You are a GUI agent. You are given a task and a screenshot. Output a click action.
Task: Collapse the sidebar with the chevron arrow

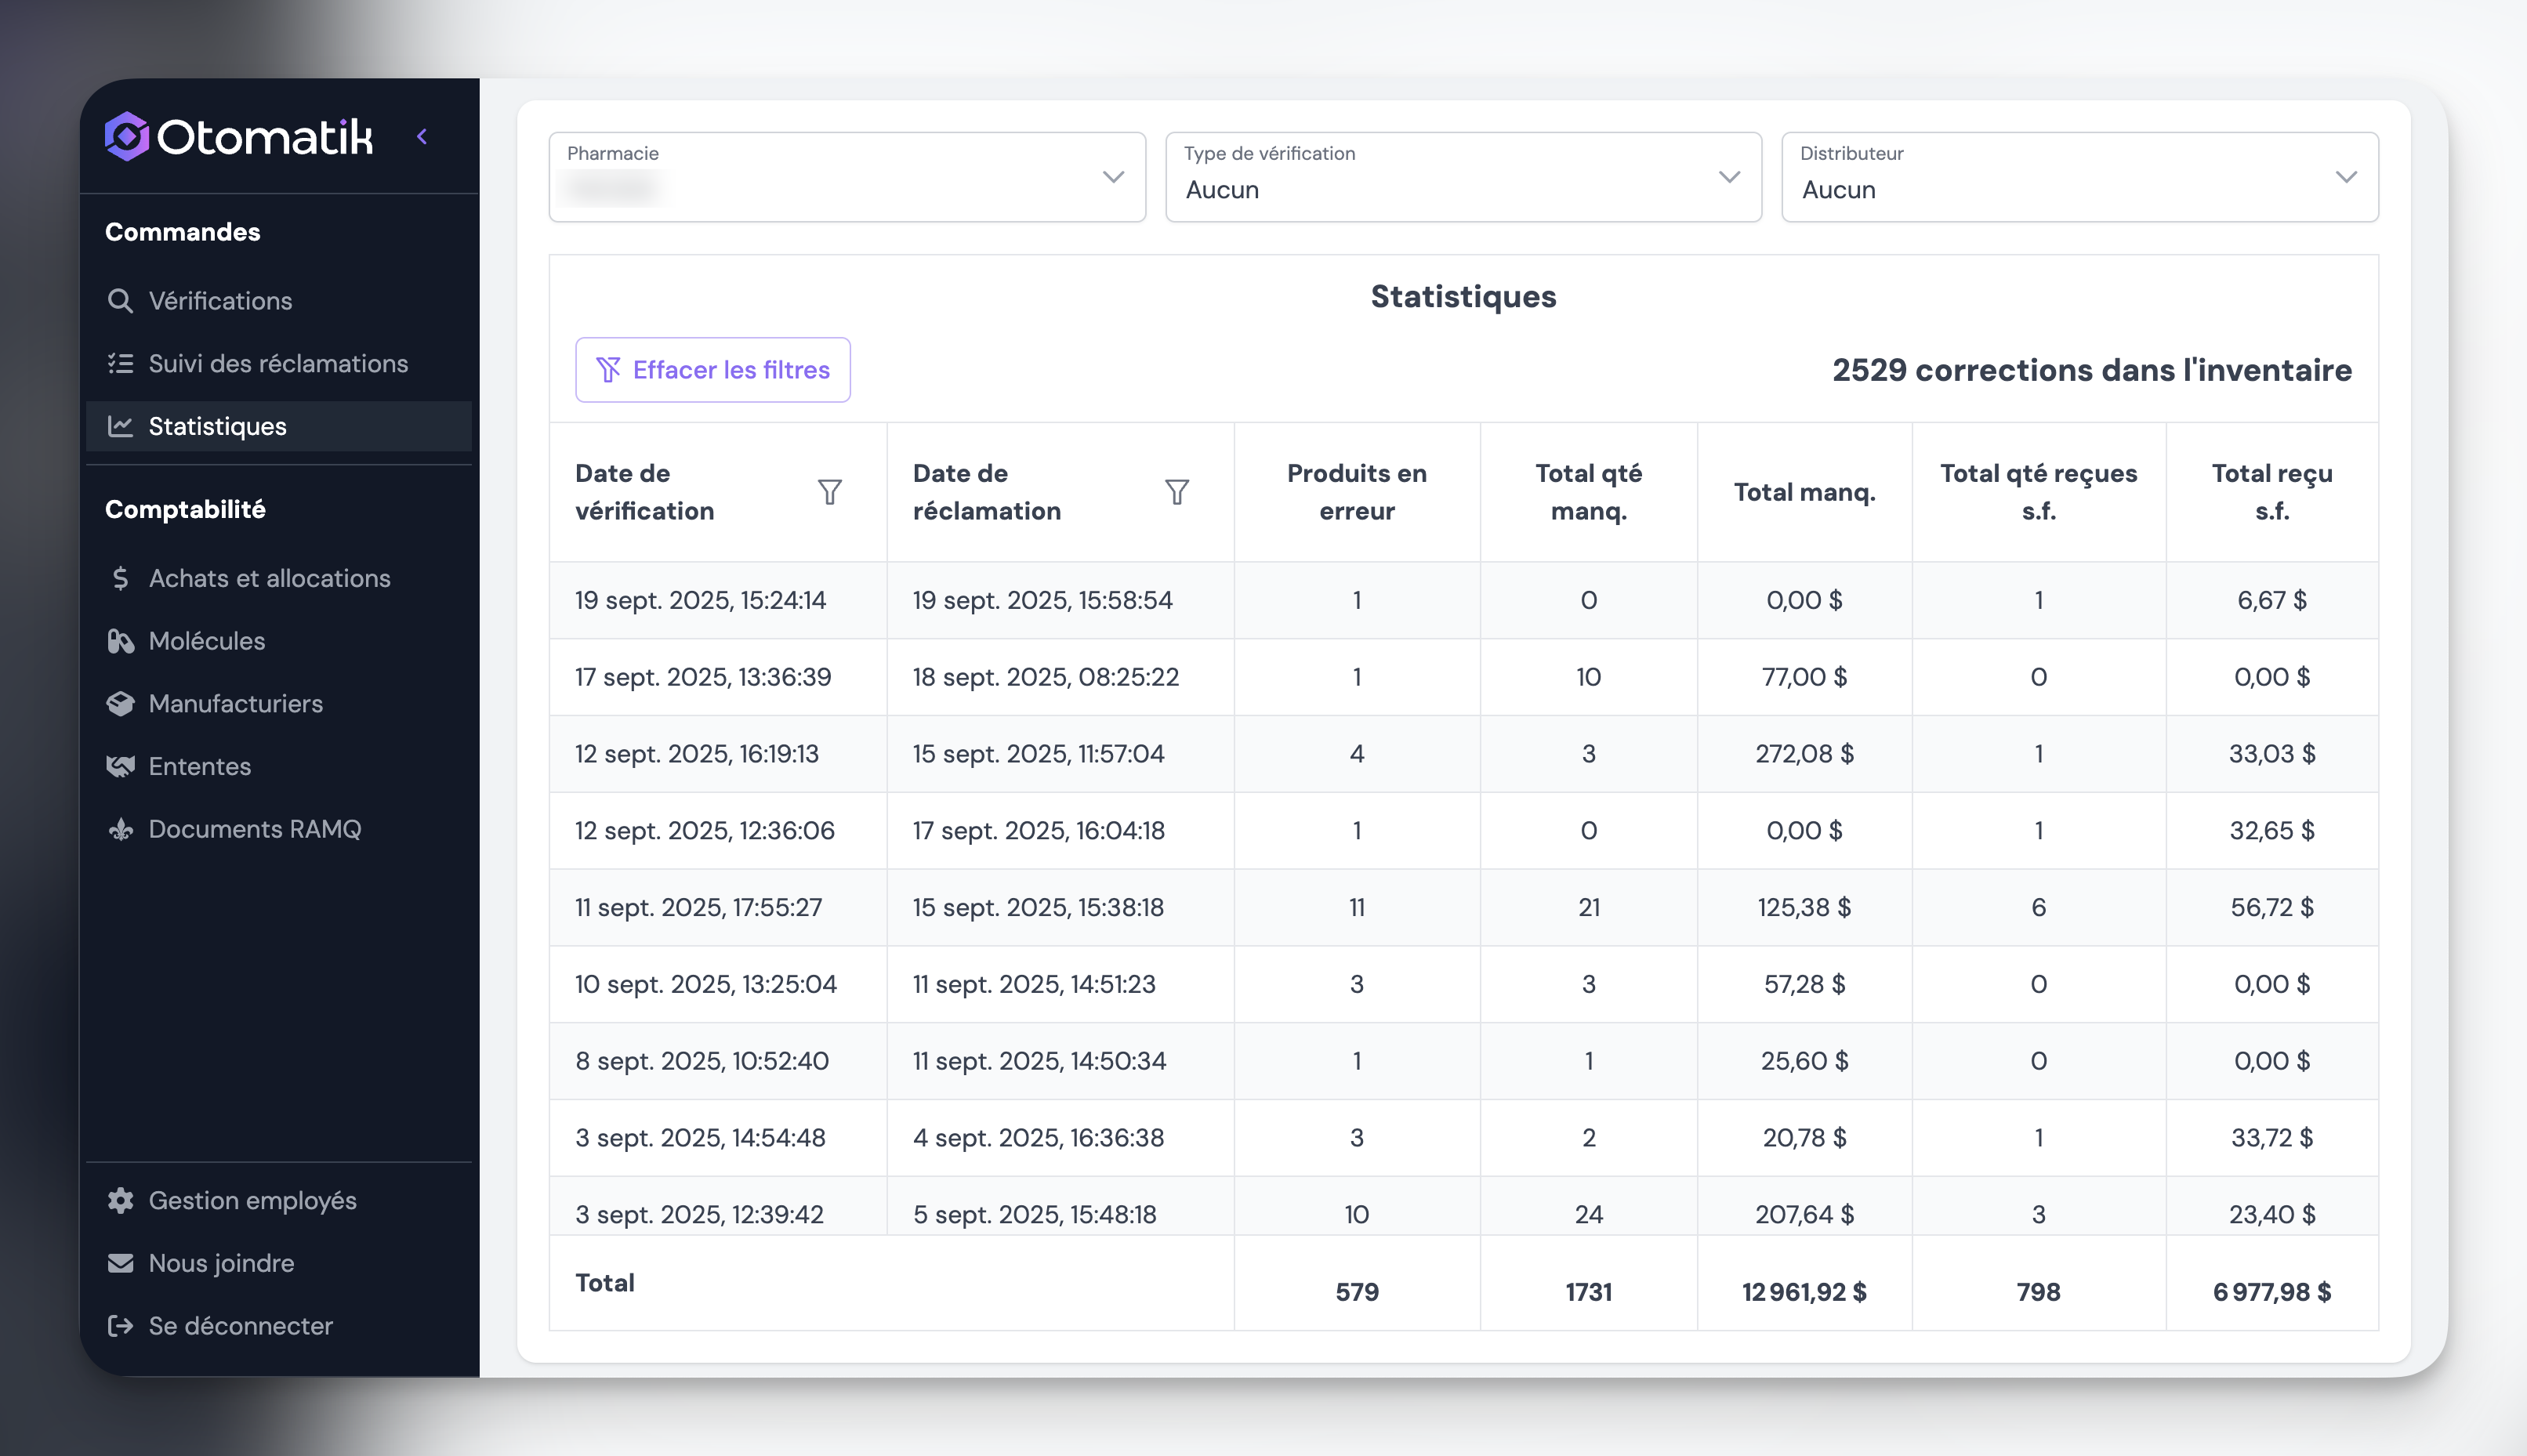point(422,137)
